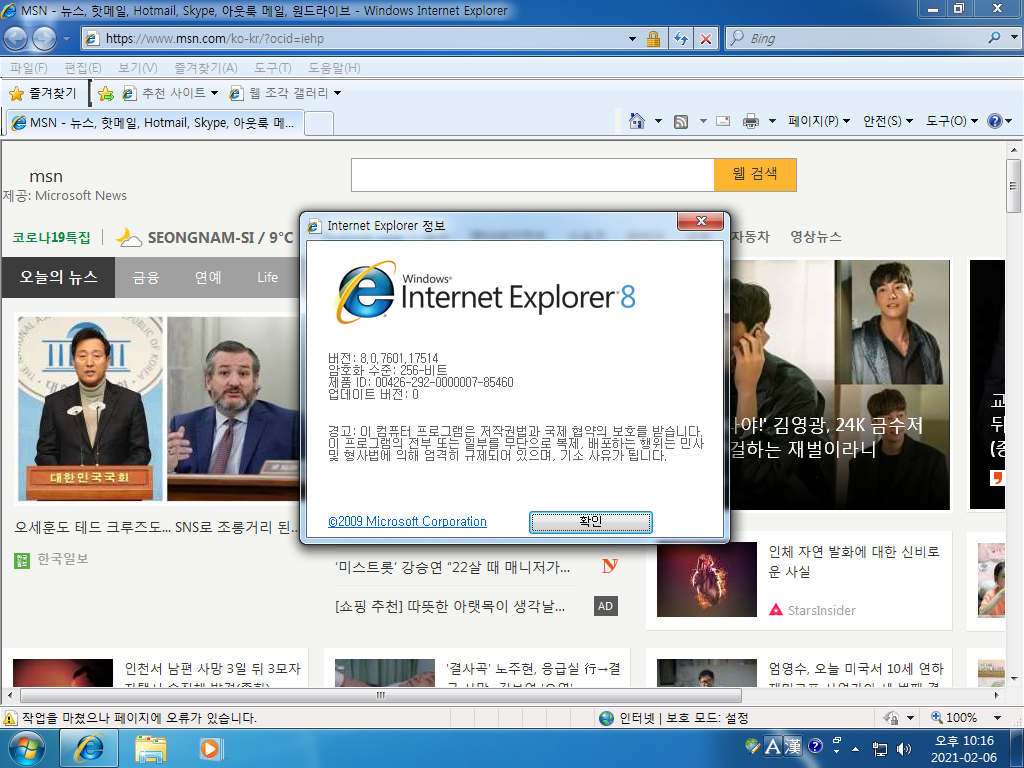Image resolution: width=1024 pixels, height=768 pixels.
Task: Click the Read Mail icon
Action: click(x=723, y=121)
